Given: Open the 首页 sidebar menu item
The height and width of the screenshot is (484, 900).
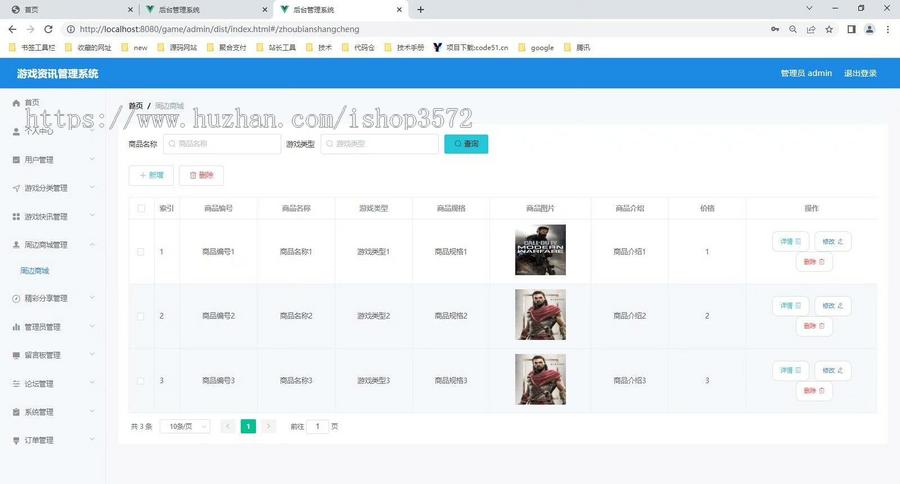Looking at the screenshot, I should [53, 103].
